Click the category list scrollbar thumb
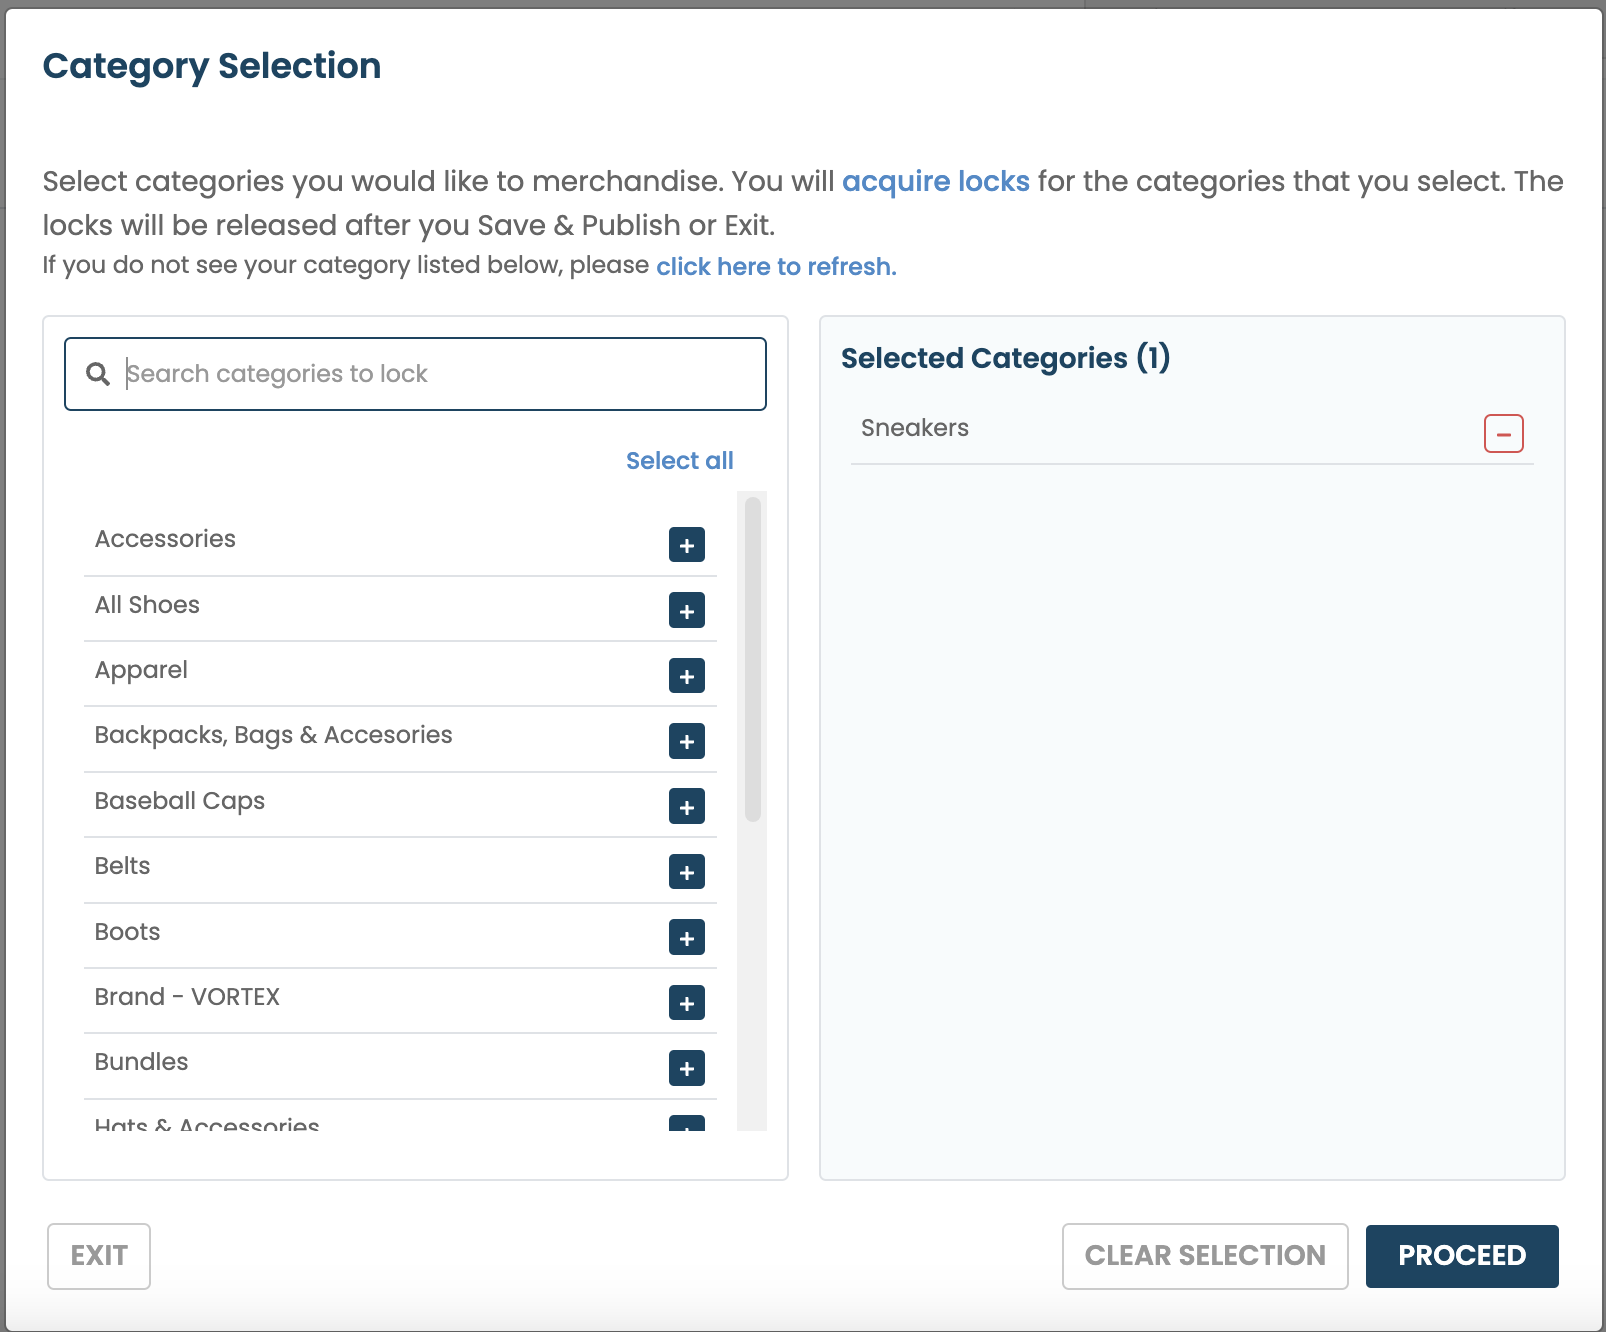The height and width of the screenshot is (1332, 1606). [x=753, y=660]
